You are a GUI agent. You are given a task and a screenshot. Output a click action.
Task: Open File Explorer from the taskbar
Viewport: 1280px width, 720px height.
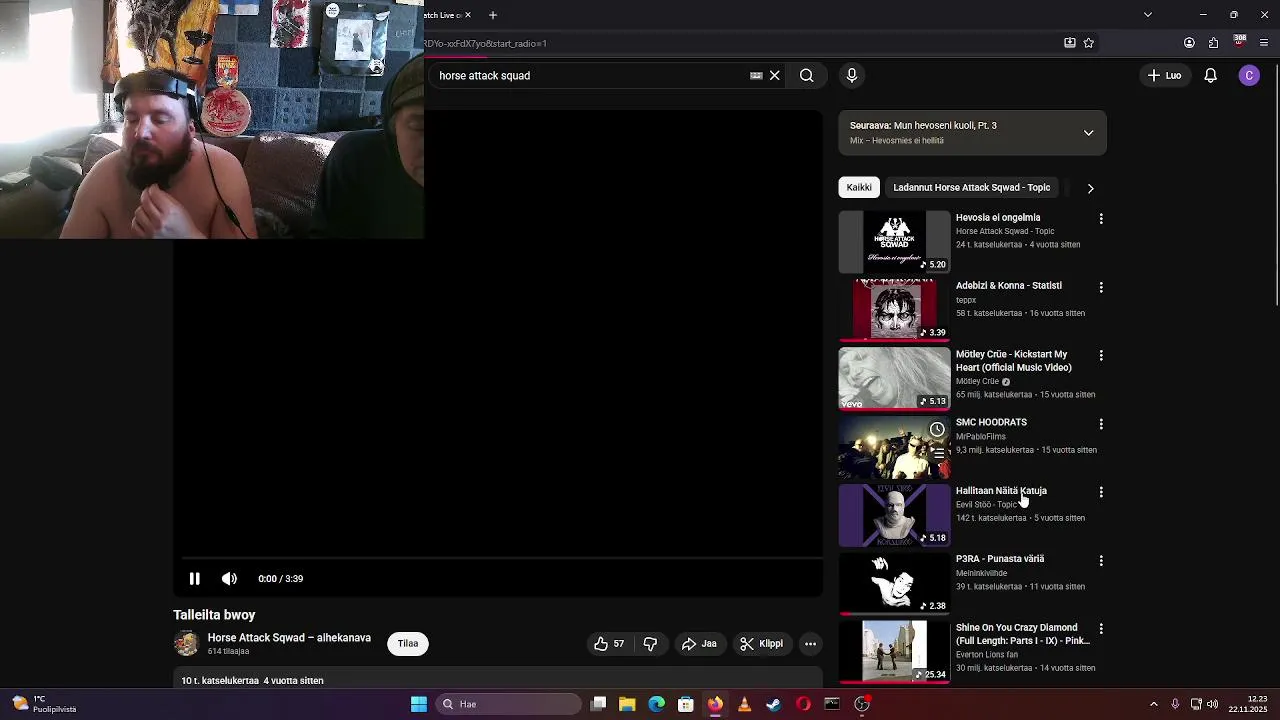(627, 704)
